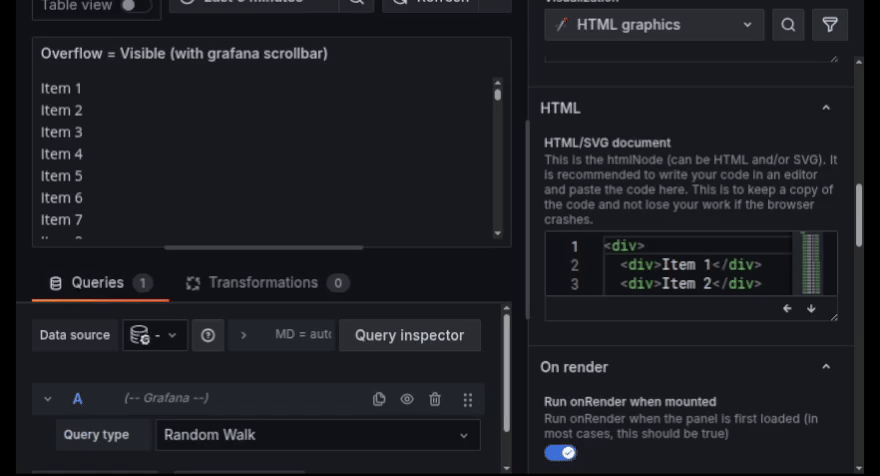Collapse query row A chevron

[48, 399]
